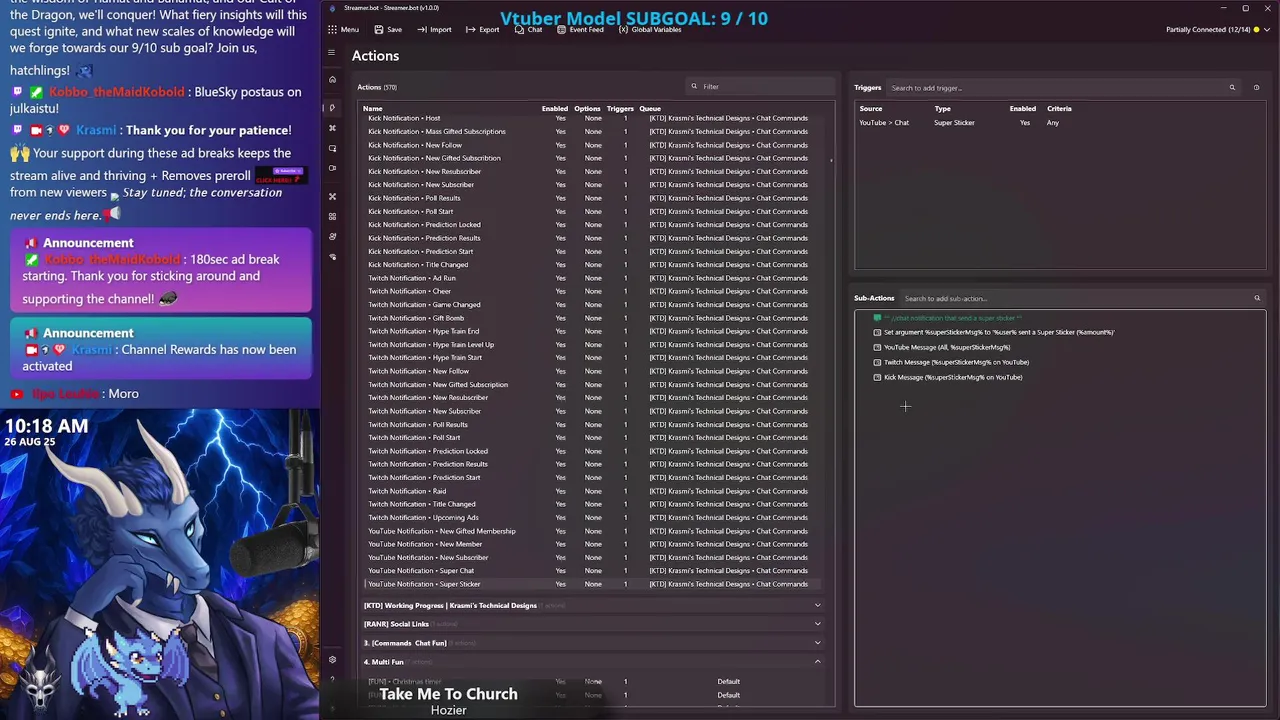Click the Save disk icon
Image resolution: width=1280 pixels, height=720 pixels.
[x=379, y=30]
